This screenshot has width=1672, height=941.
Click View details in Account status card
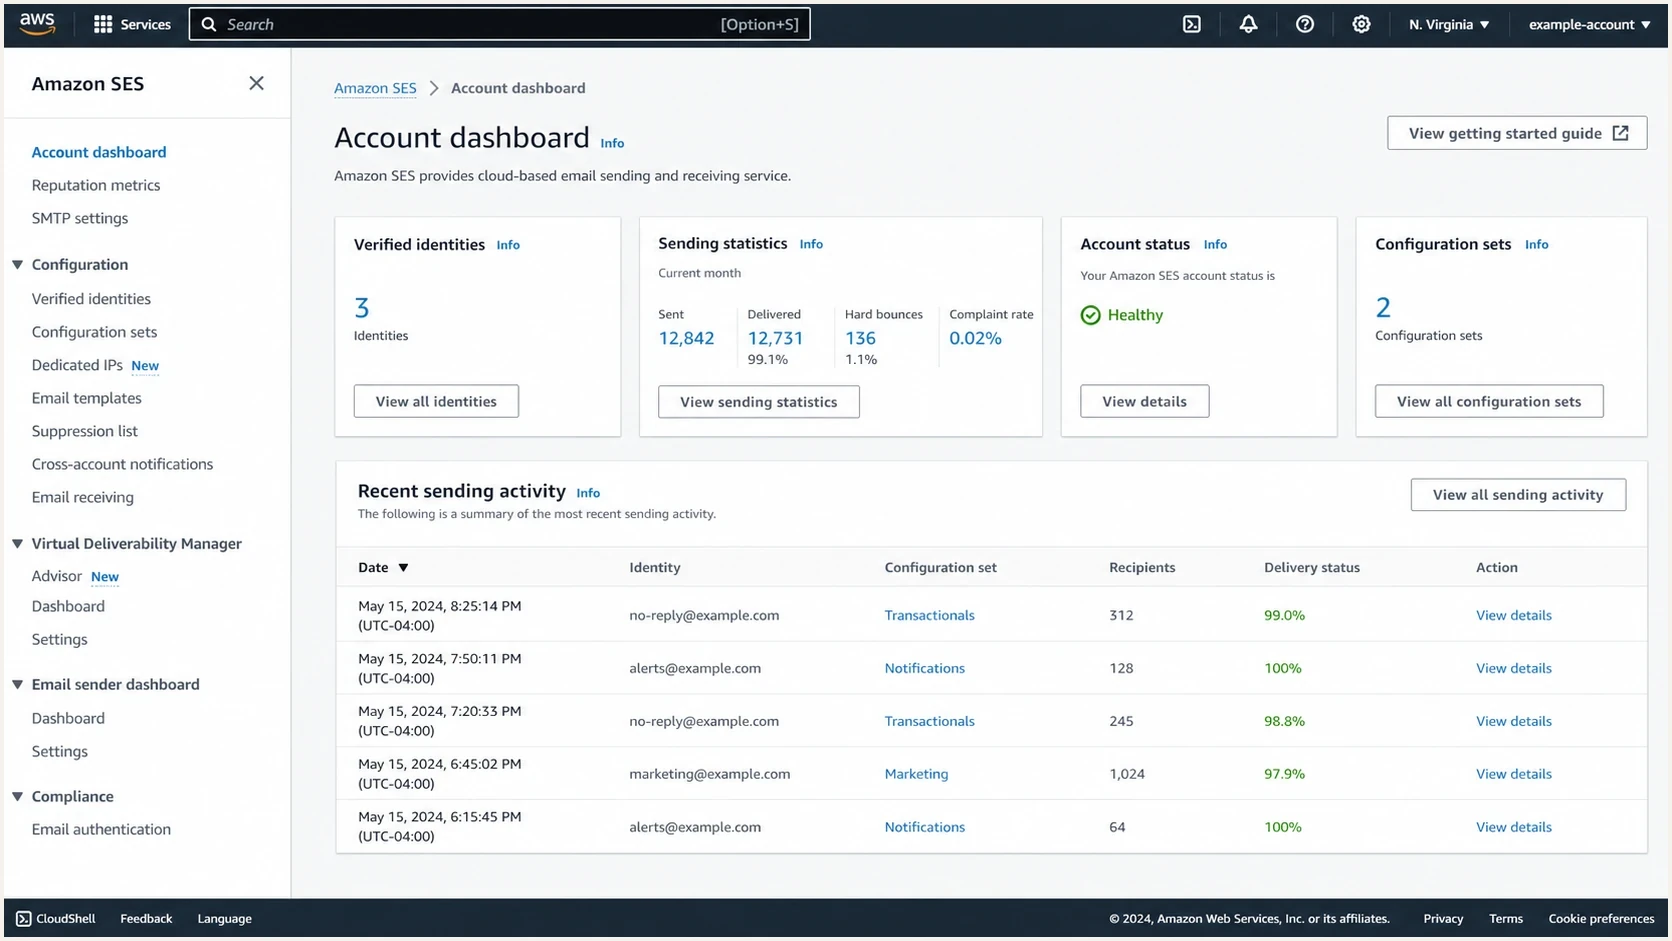(1145, 401)
